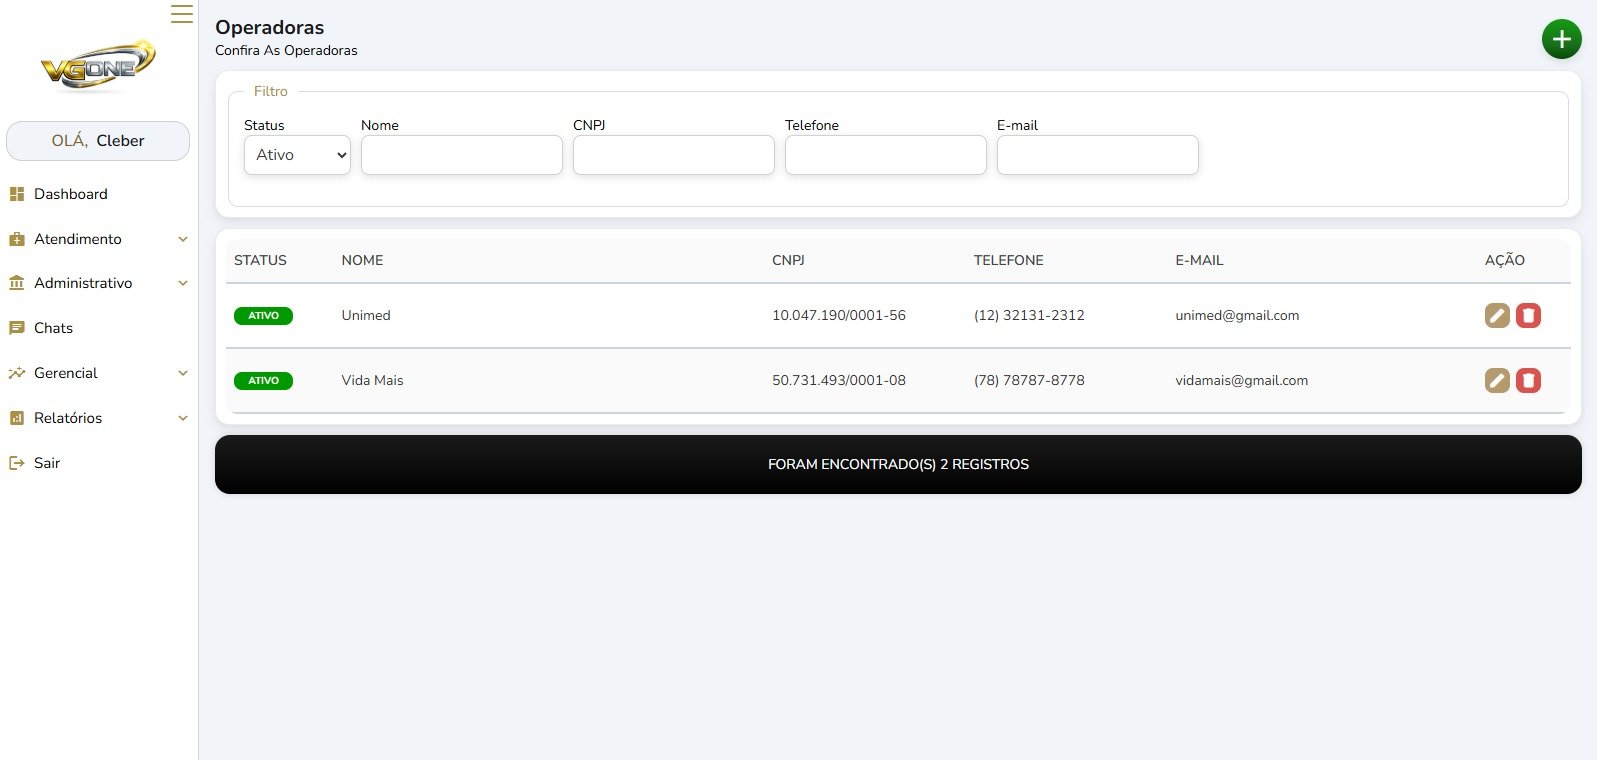Delete the Unimed operadora record
The image size is (1597, 760).
(x=1528, y=316)
